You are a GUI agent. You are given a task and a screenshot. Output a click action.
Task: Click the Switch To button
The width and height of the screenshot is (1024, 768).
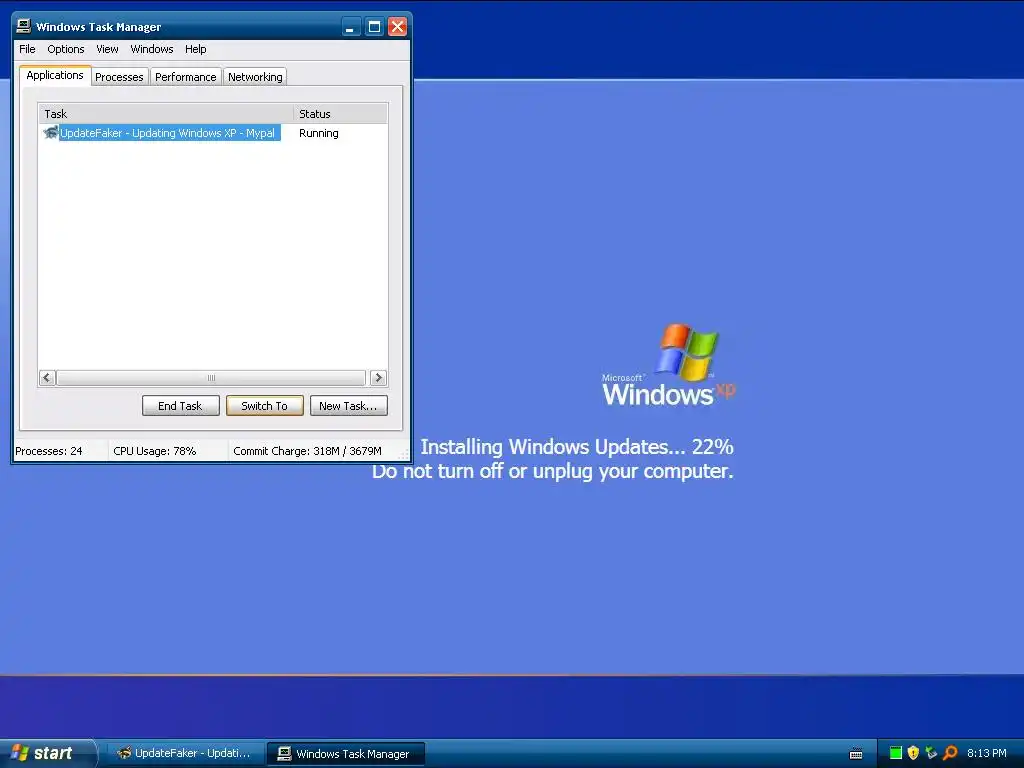[264, 406]
